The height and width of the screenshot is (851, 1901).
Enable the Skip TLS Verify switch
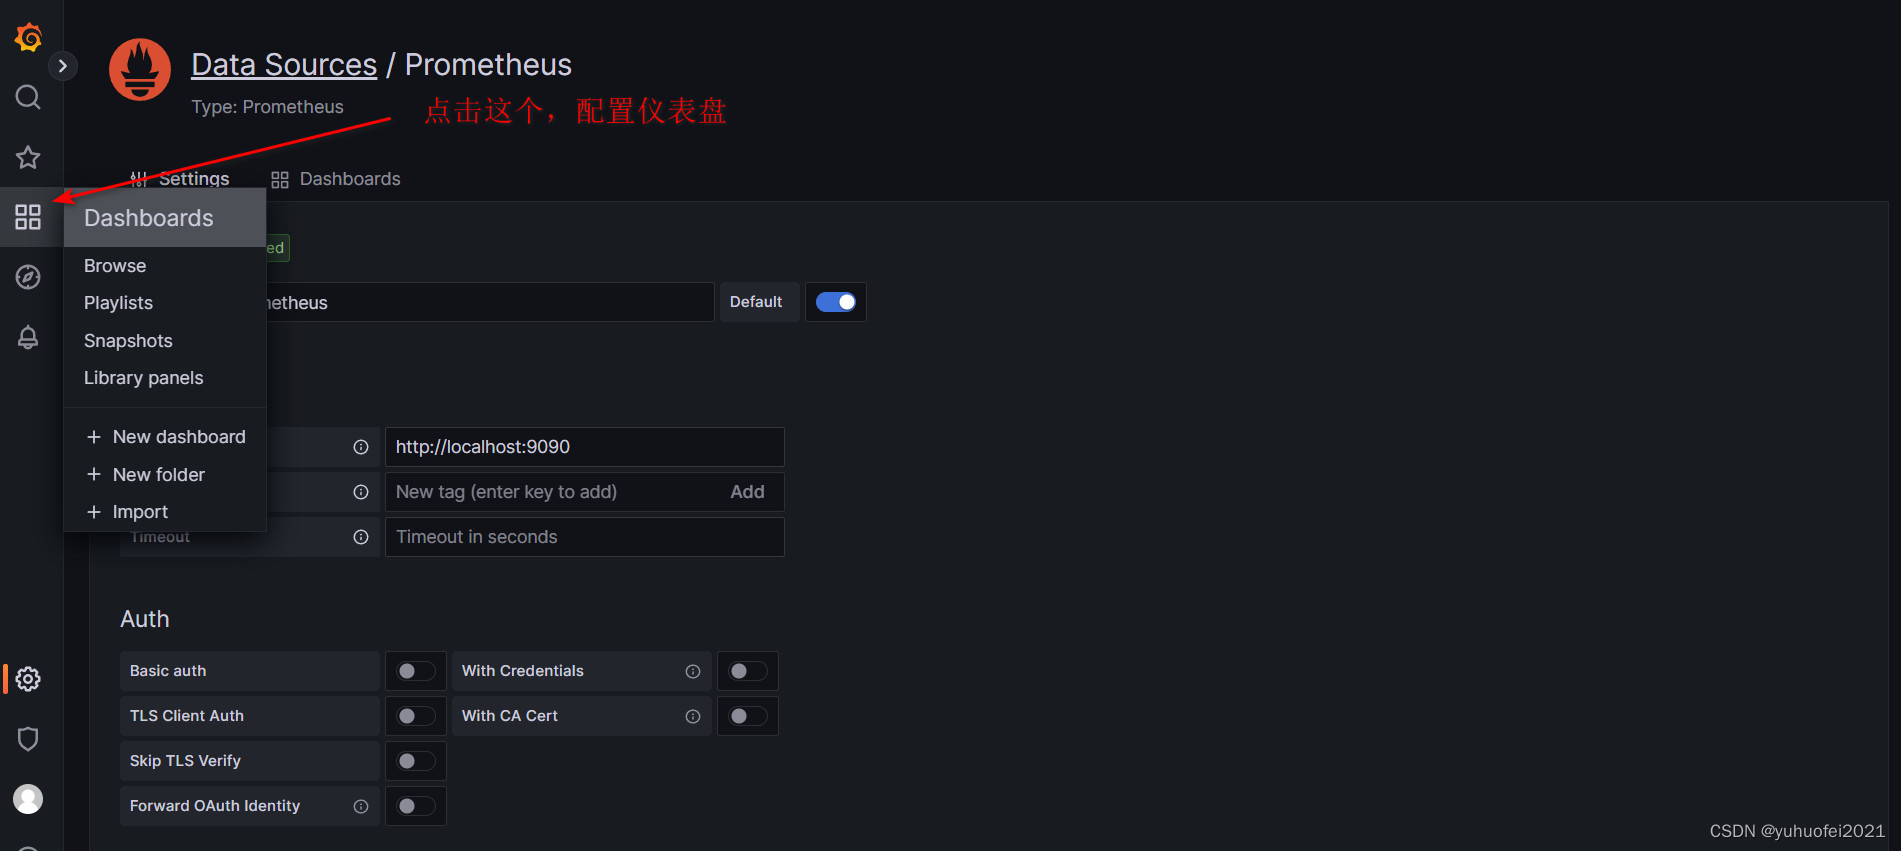pos(416,761)
